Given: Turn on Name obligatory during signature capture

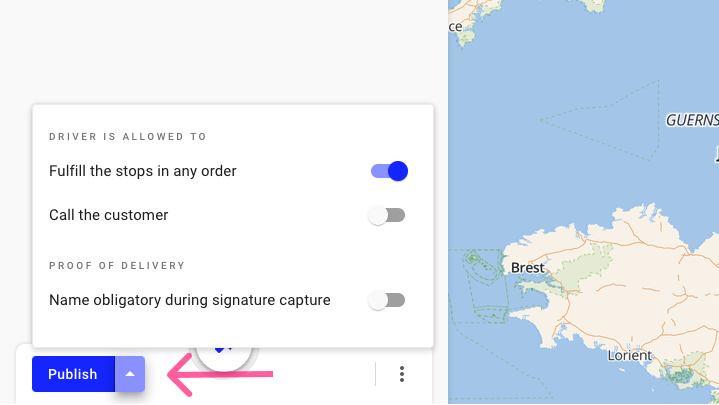Looking at the screenshot, I should click(387, 300).
